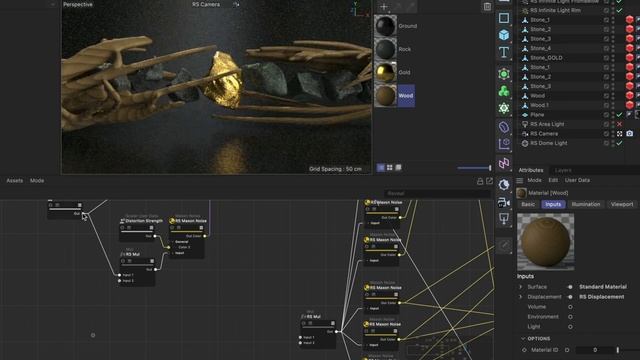The height and width of the screenshot is (360, 640).
Task: Click the Light input connection circle
Action: 570,327
